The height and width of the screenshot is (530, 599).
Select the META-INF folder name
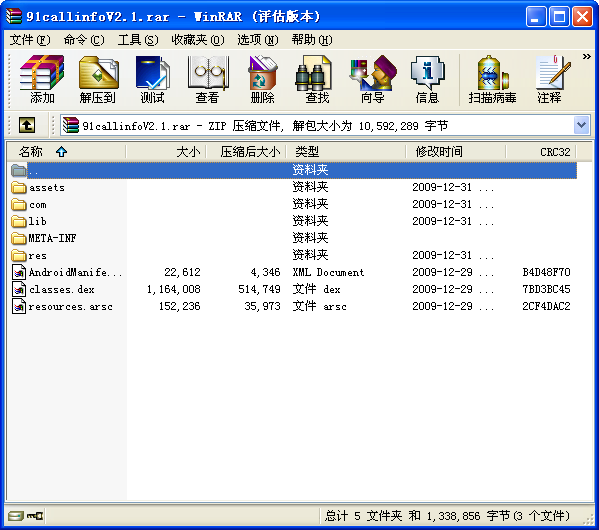coord(52,238)
